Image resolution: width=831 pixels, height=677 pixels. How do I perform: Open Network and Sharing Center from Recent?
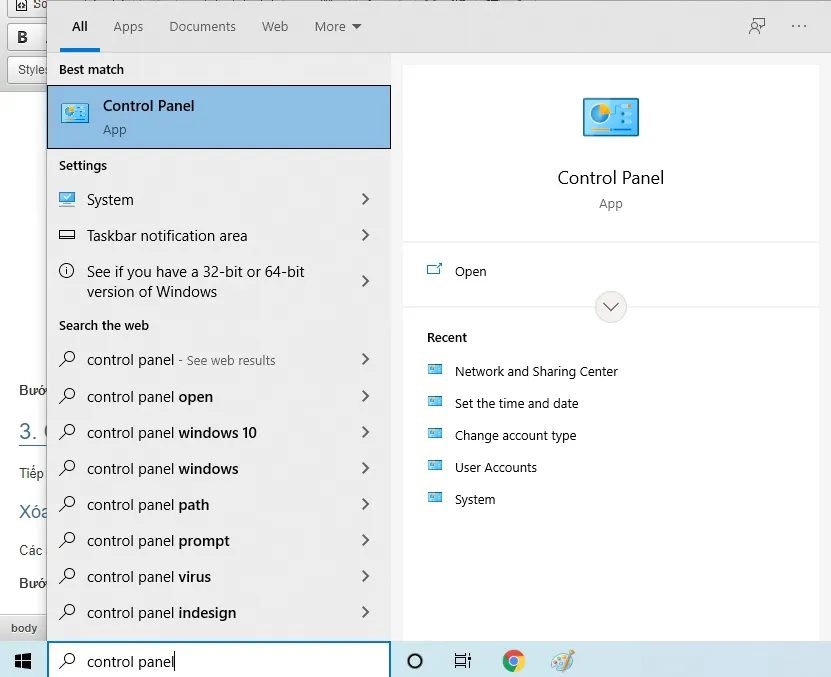pos(534,371)
